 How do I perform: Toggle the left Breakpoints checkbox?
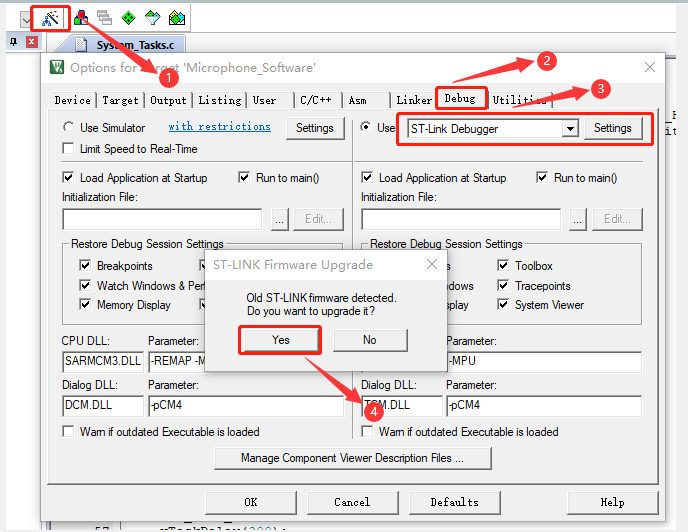click(x=85, y=266)
